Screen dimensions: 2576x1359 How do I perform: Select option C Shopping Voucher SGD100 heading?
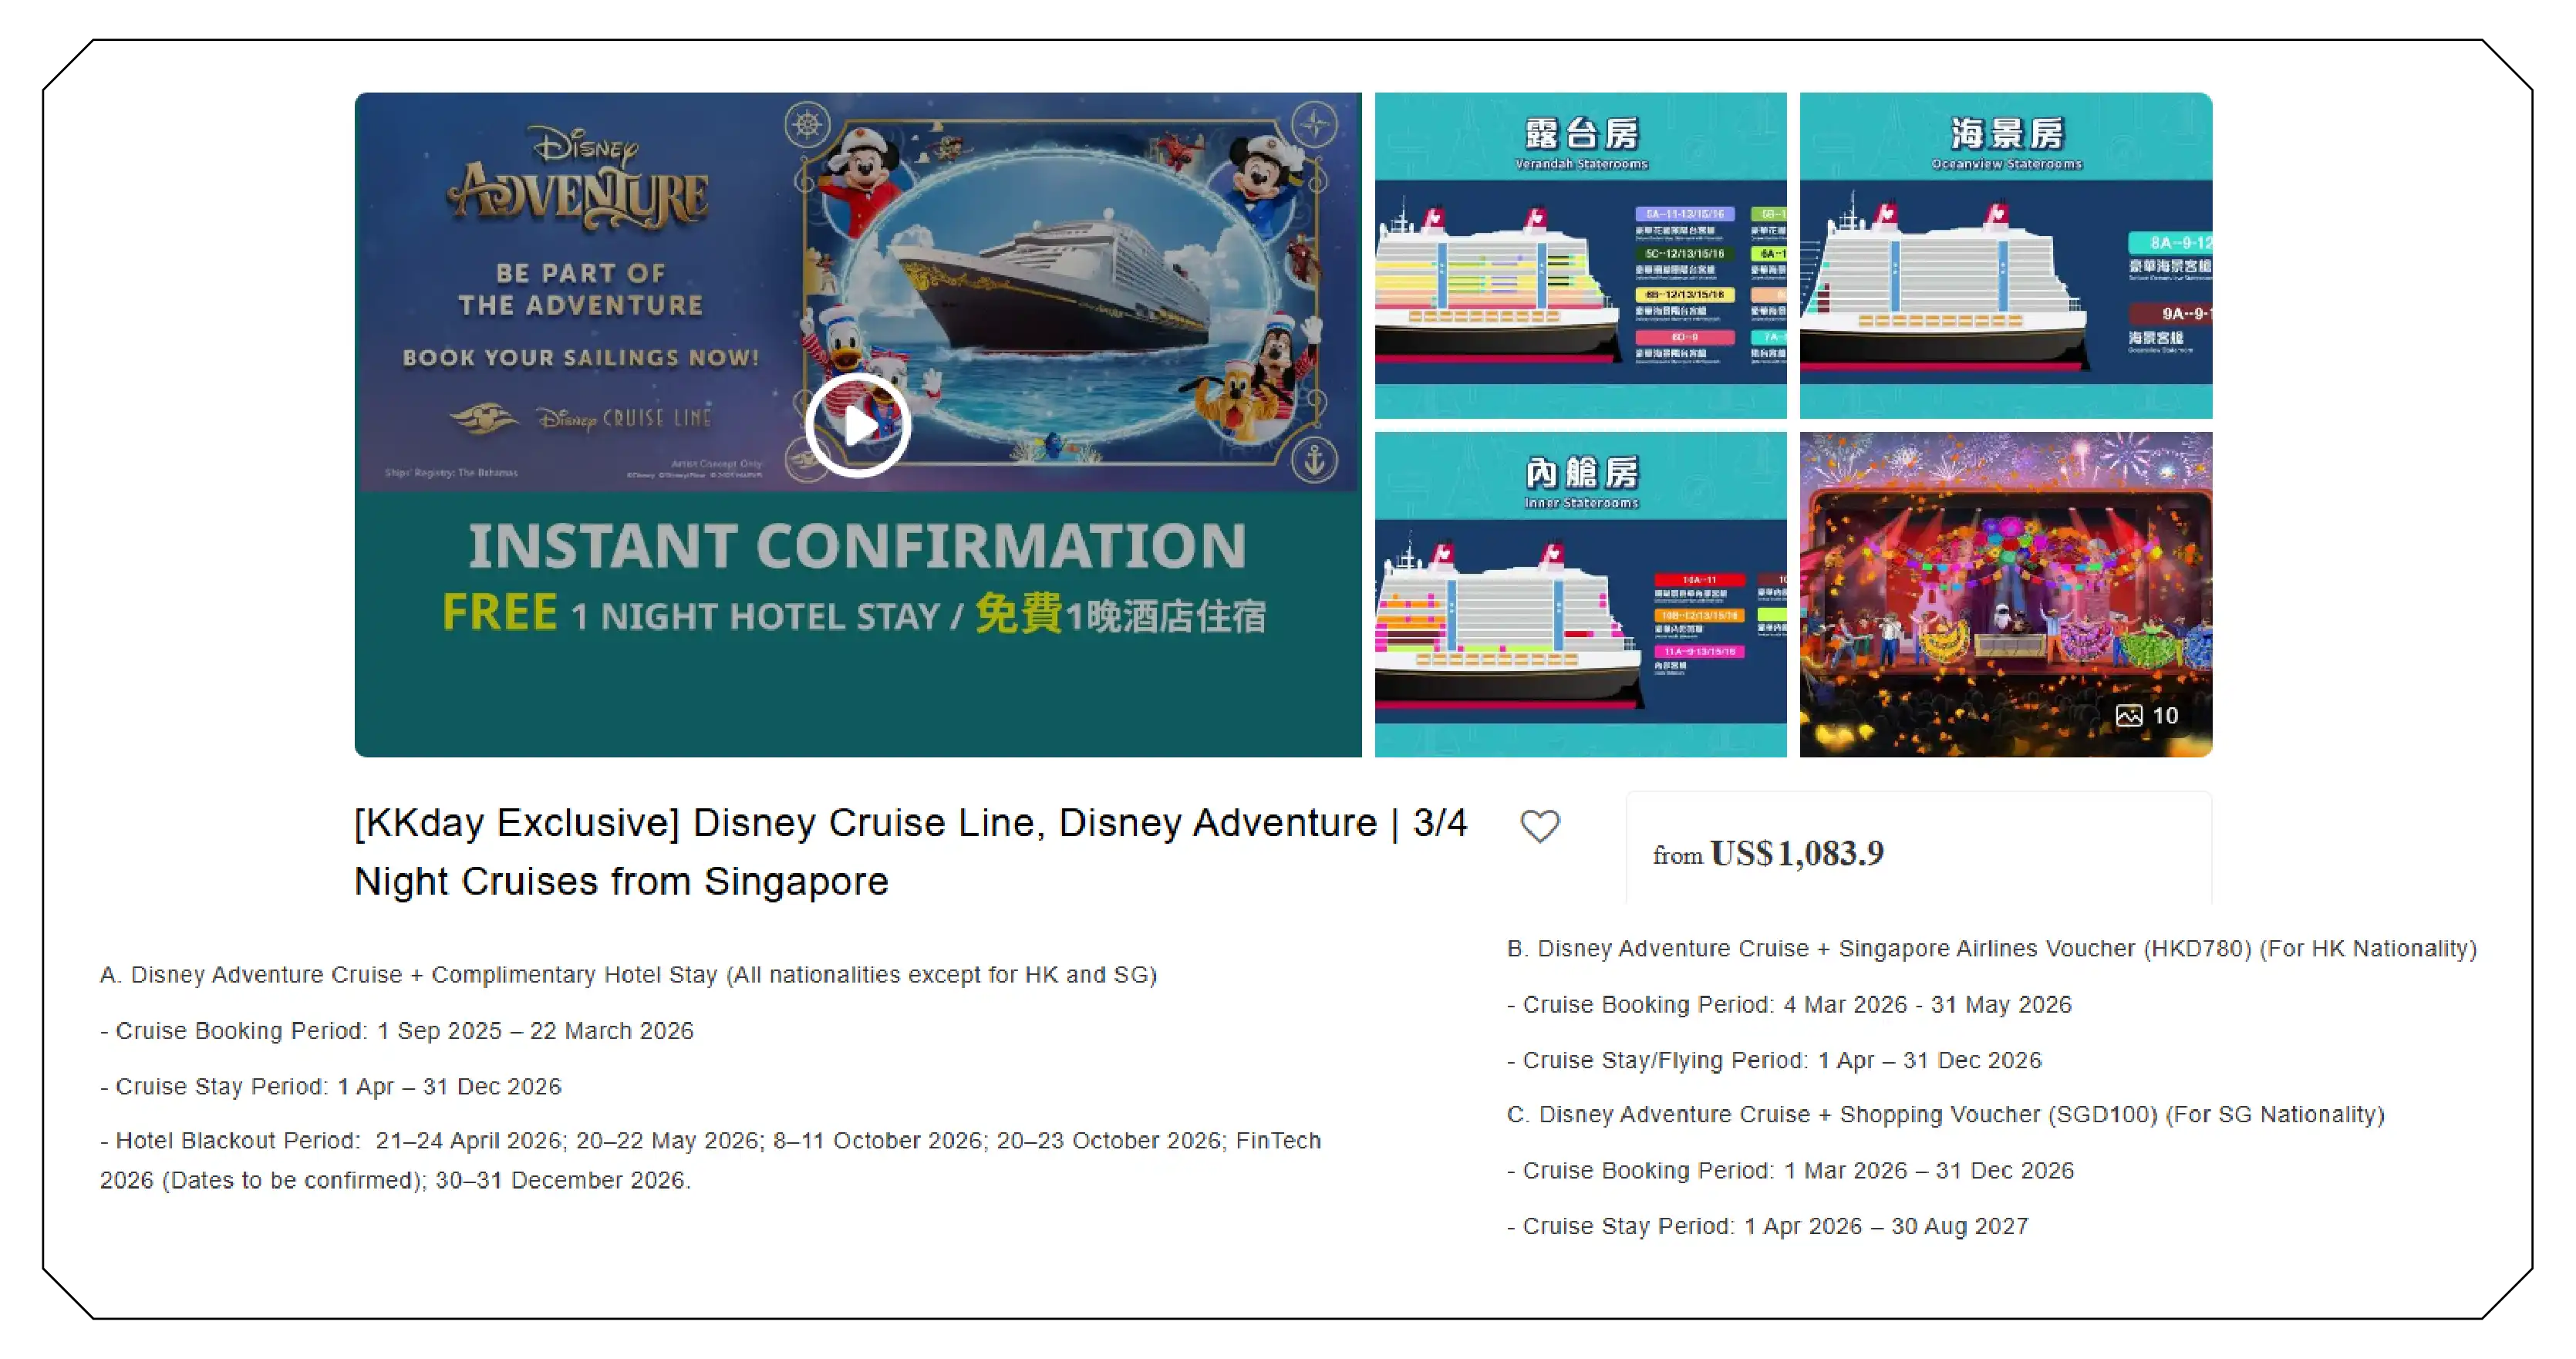pyautogui.click(x=1945, y=1115)
